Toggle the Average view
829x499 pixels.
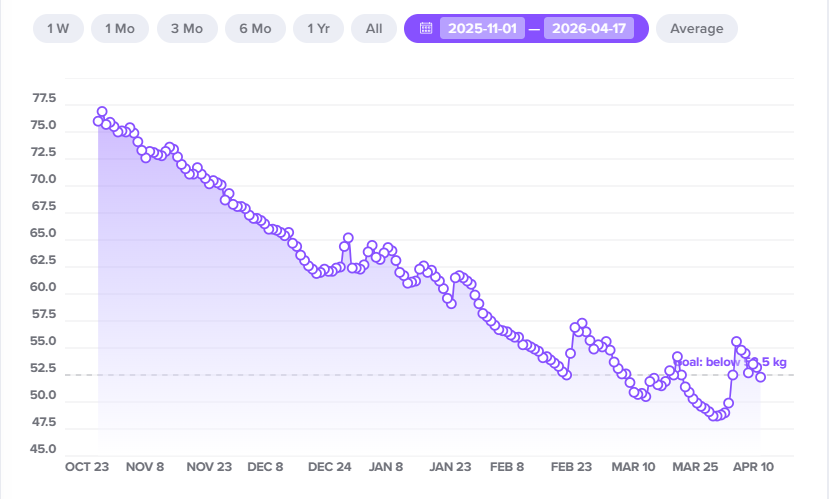[697, 28]
